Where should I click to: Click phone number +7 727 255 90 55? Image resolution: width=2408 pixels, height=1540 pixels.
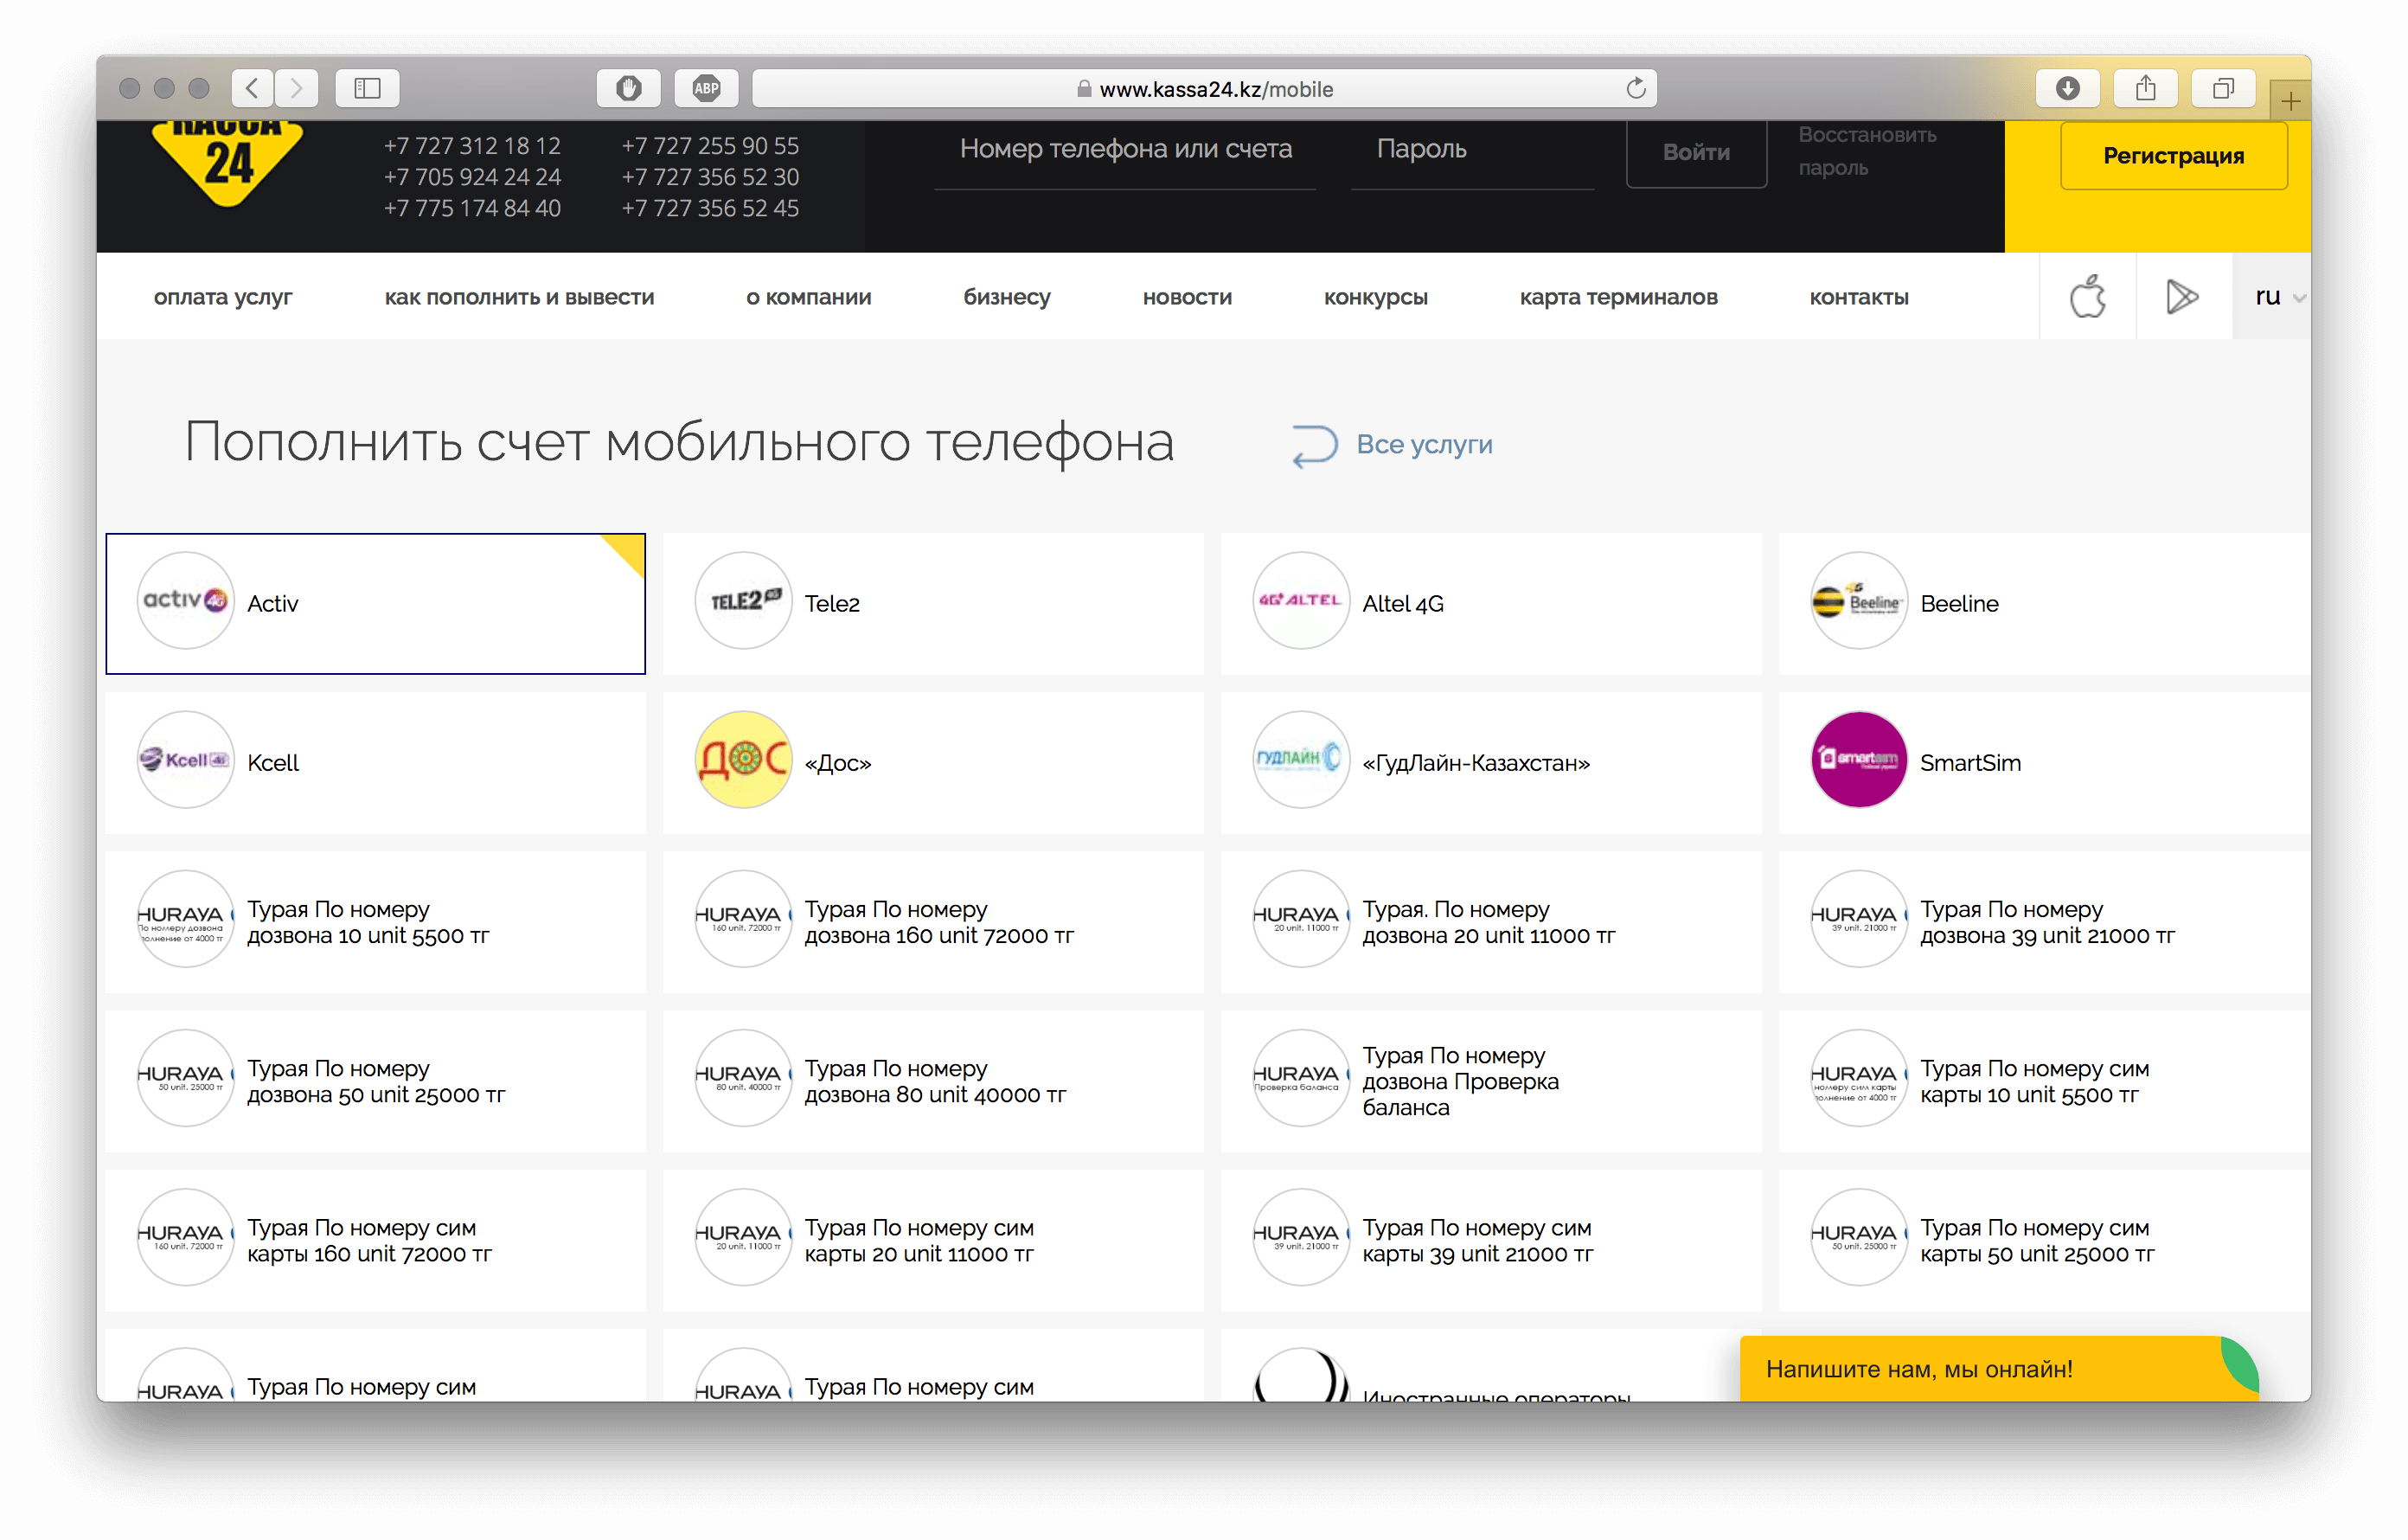pyautogui.click(x=710, y=146)
